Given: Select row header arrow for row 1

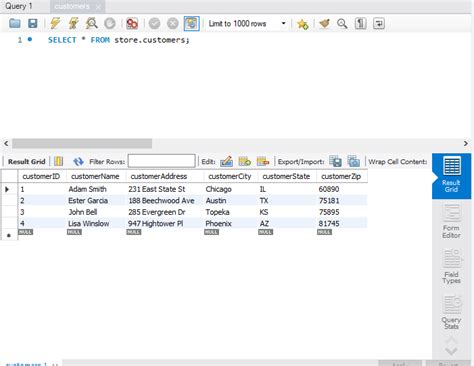Looking at the screenshot, I should click(7, 189).
